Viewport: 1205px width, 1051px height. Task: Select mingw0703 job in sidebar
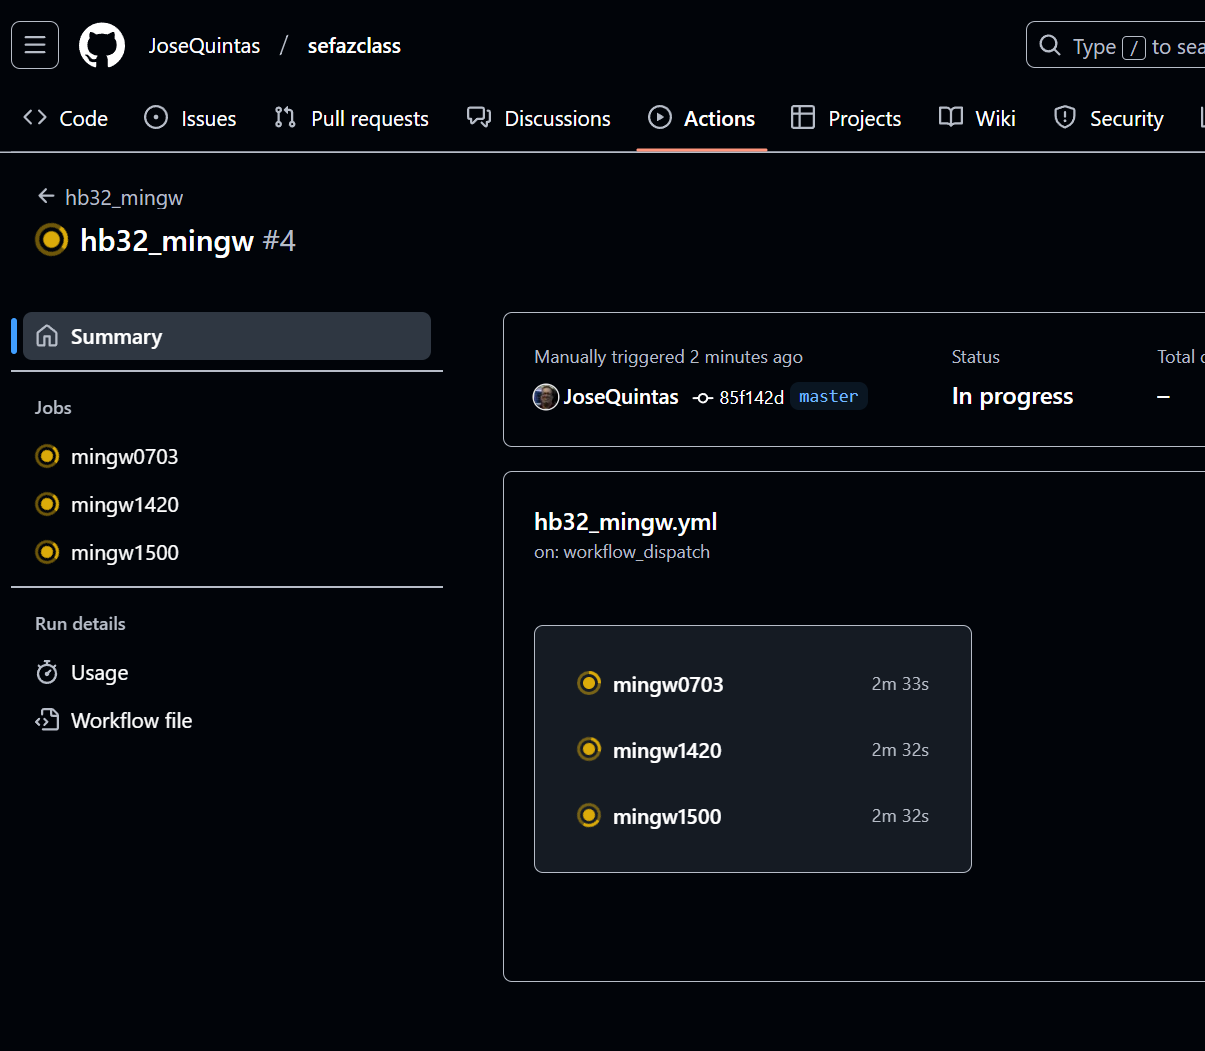[124, 457]
